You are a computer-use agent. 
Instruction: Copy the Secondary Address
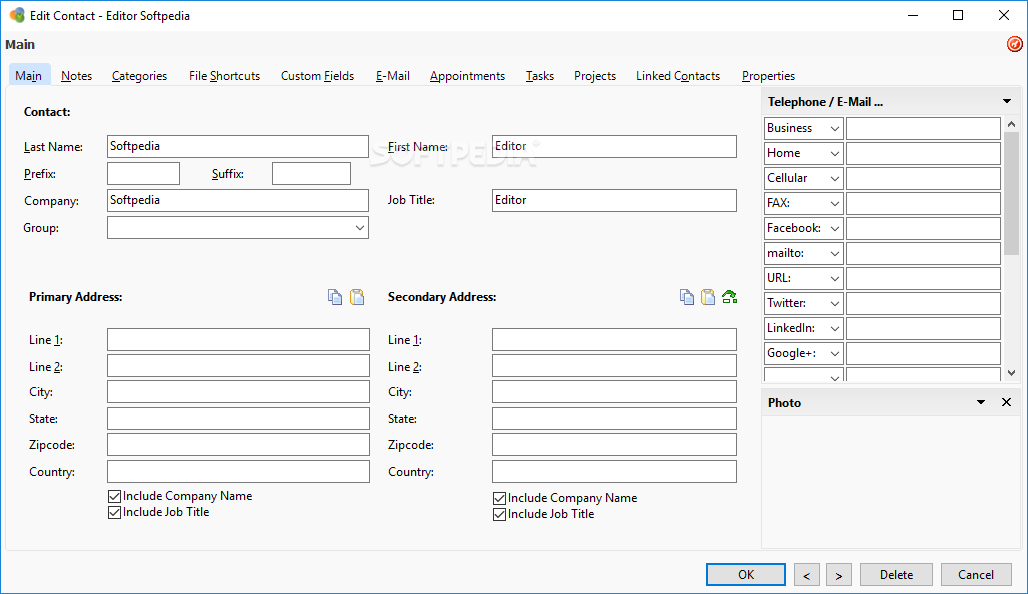coord(687,297)
